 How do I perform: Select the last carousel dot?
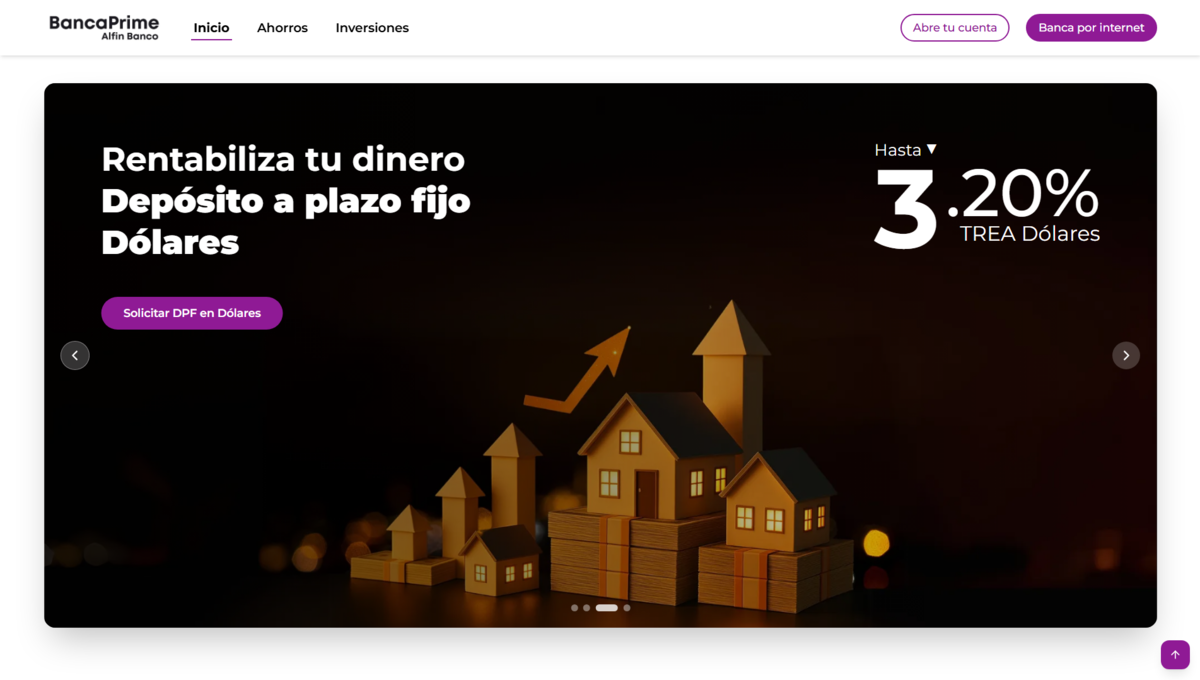click(x=627, y=608)
